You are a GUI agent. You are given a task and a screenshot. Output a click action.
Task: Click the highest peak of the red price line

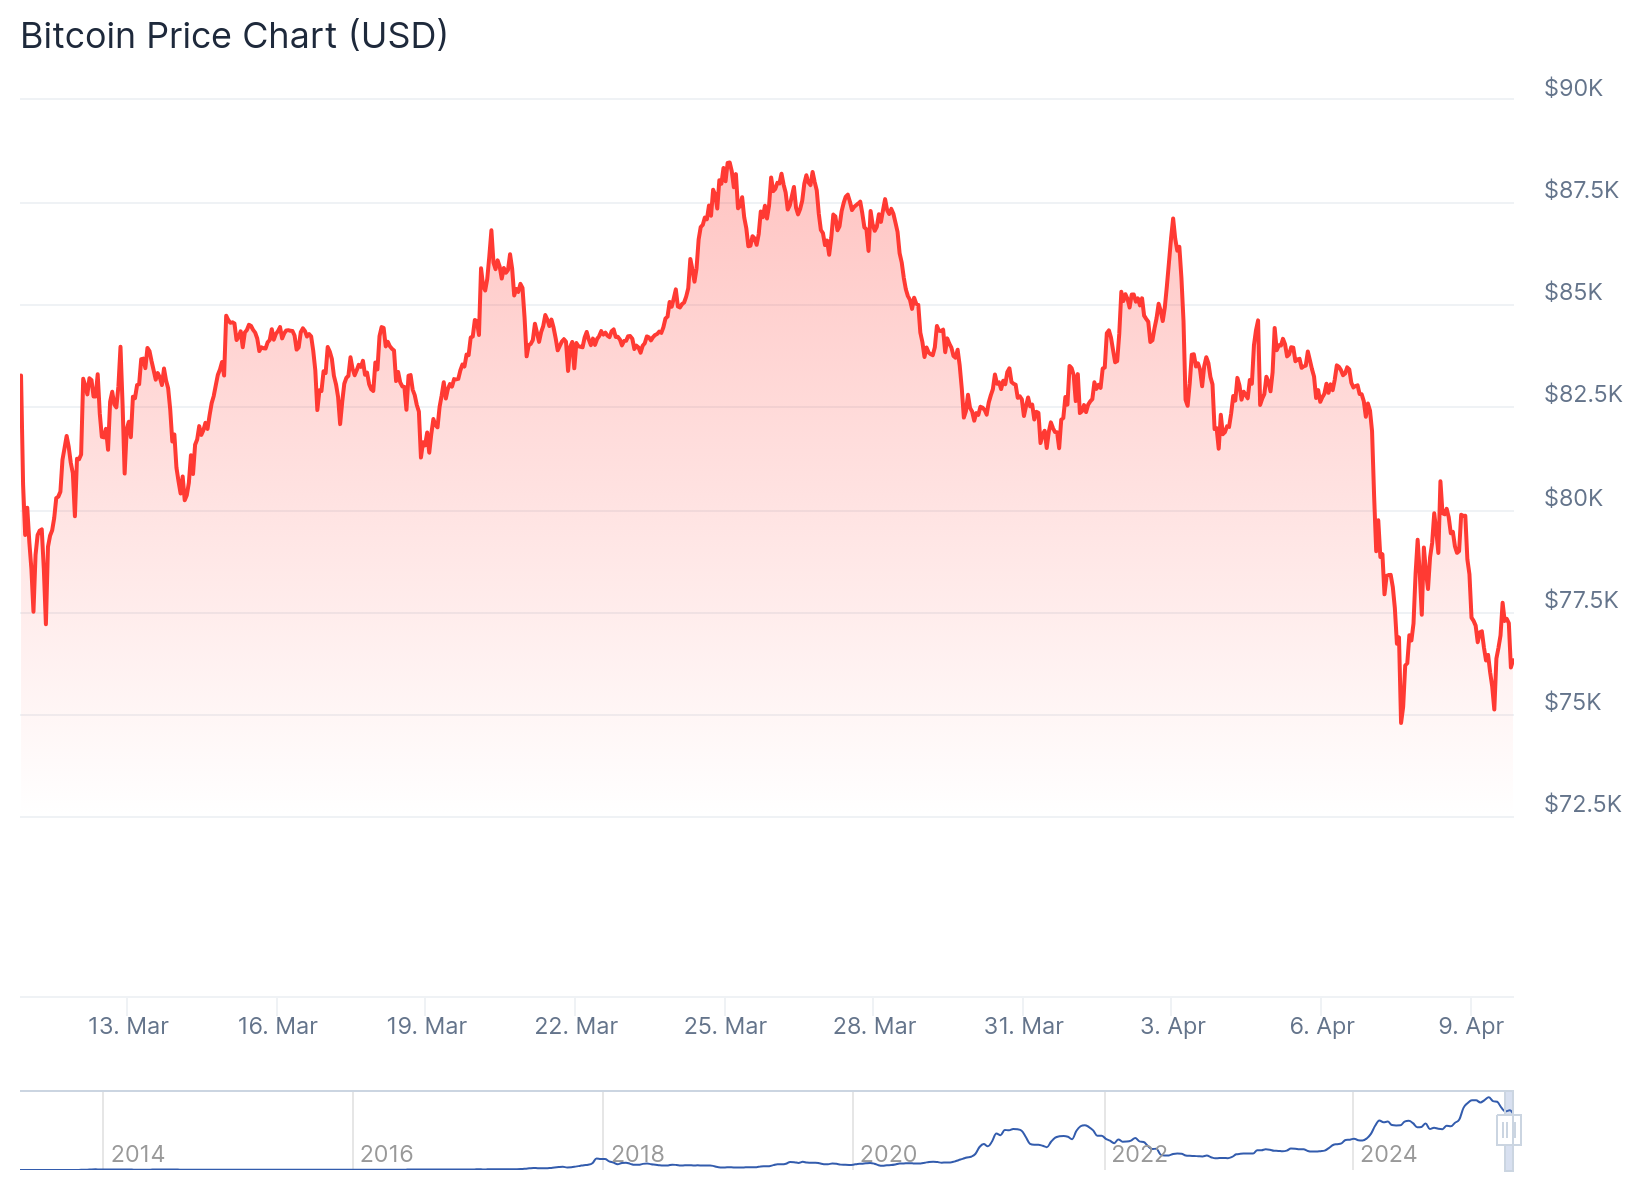coord(728,162)
